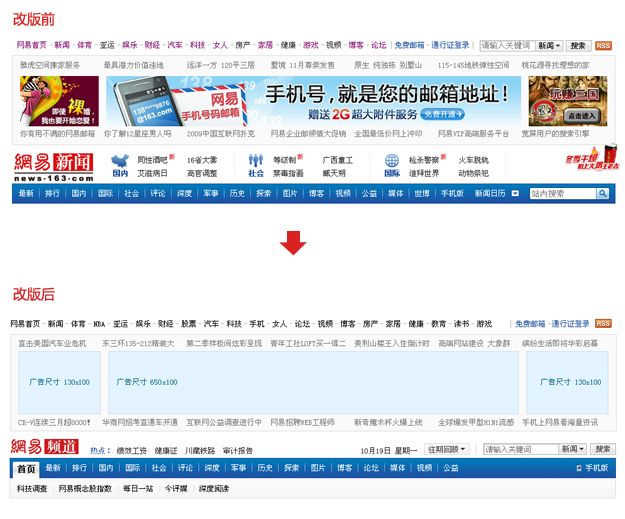Open the 新闻 search-type dropdown in 改版后 header
The width and height of the screenshot is (625, 519).
(572, 449)
